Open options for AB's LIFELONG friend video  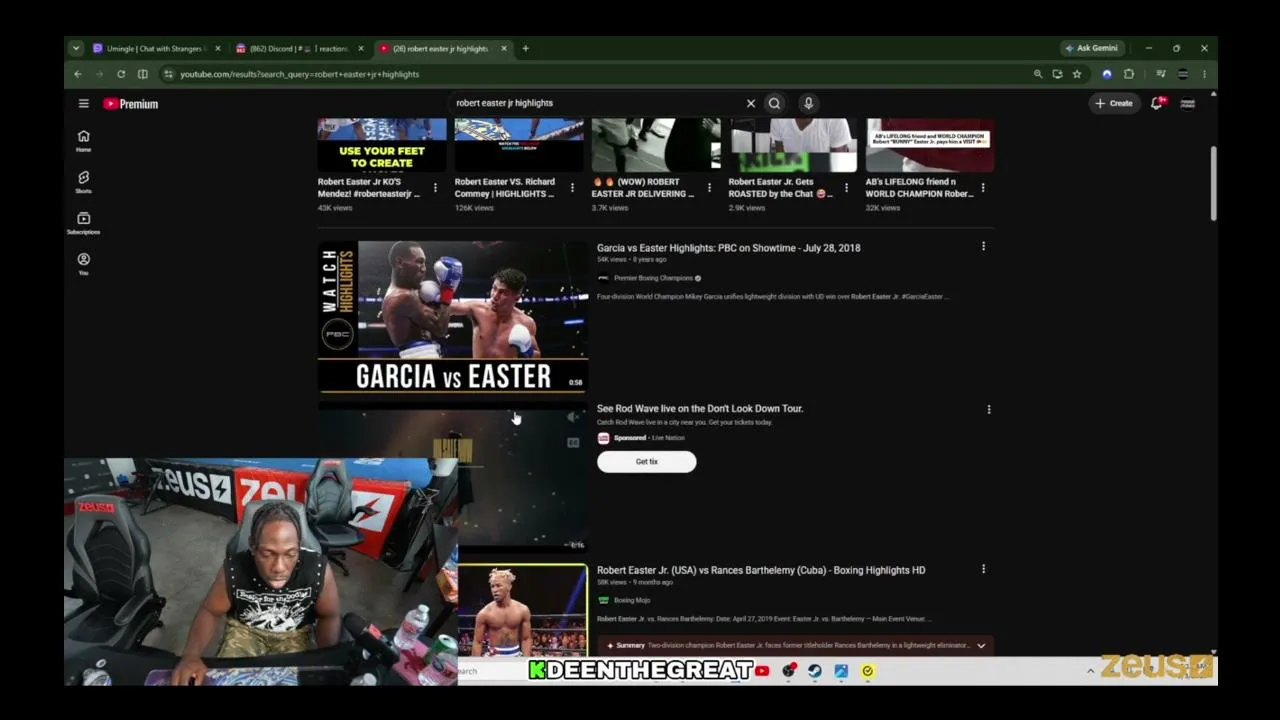tap(983, 188)
